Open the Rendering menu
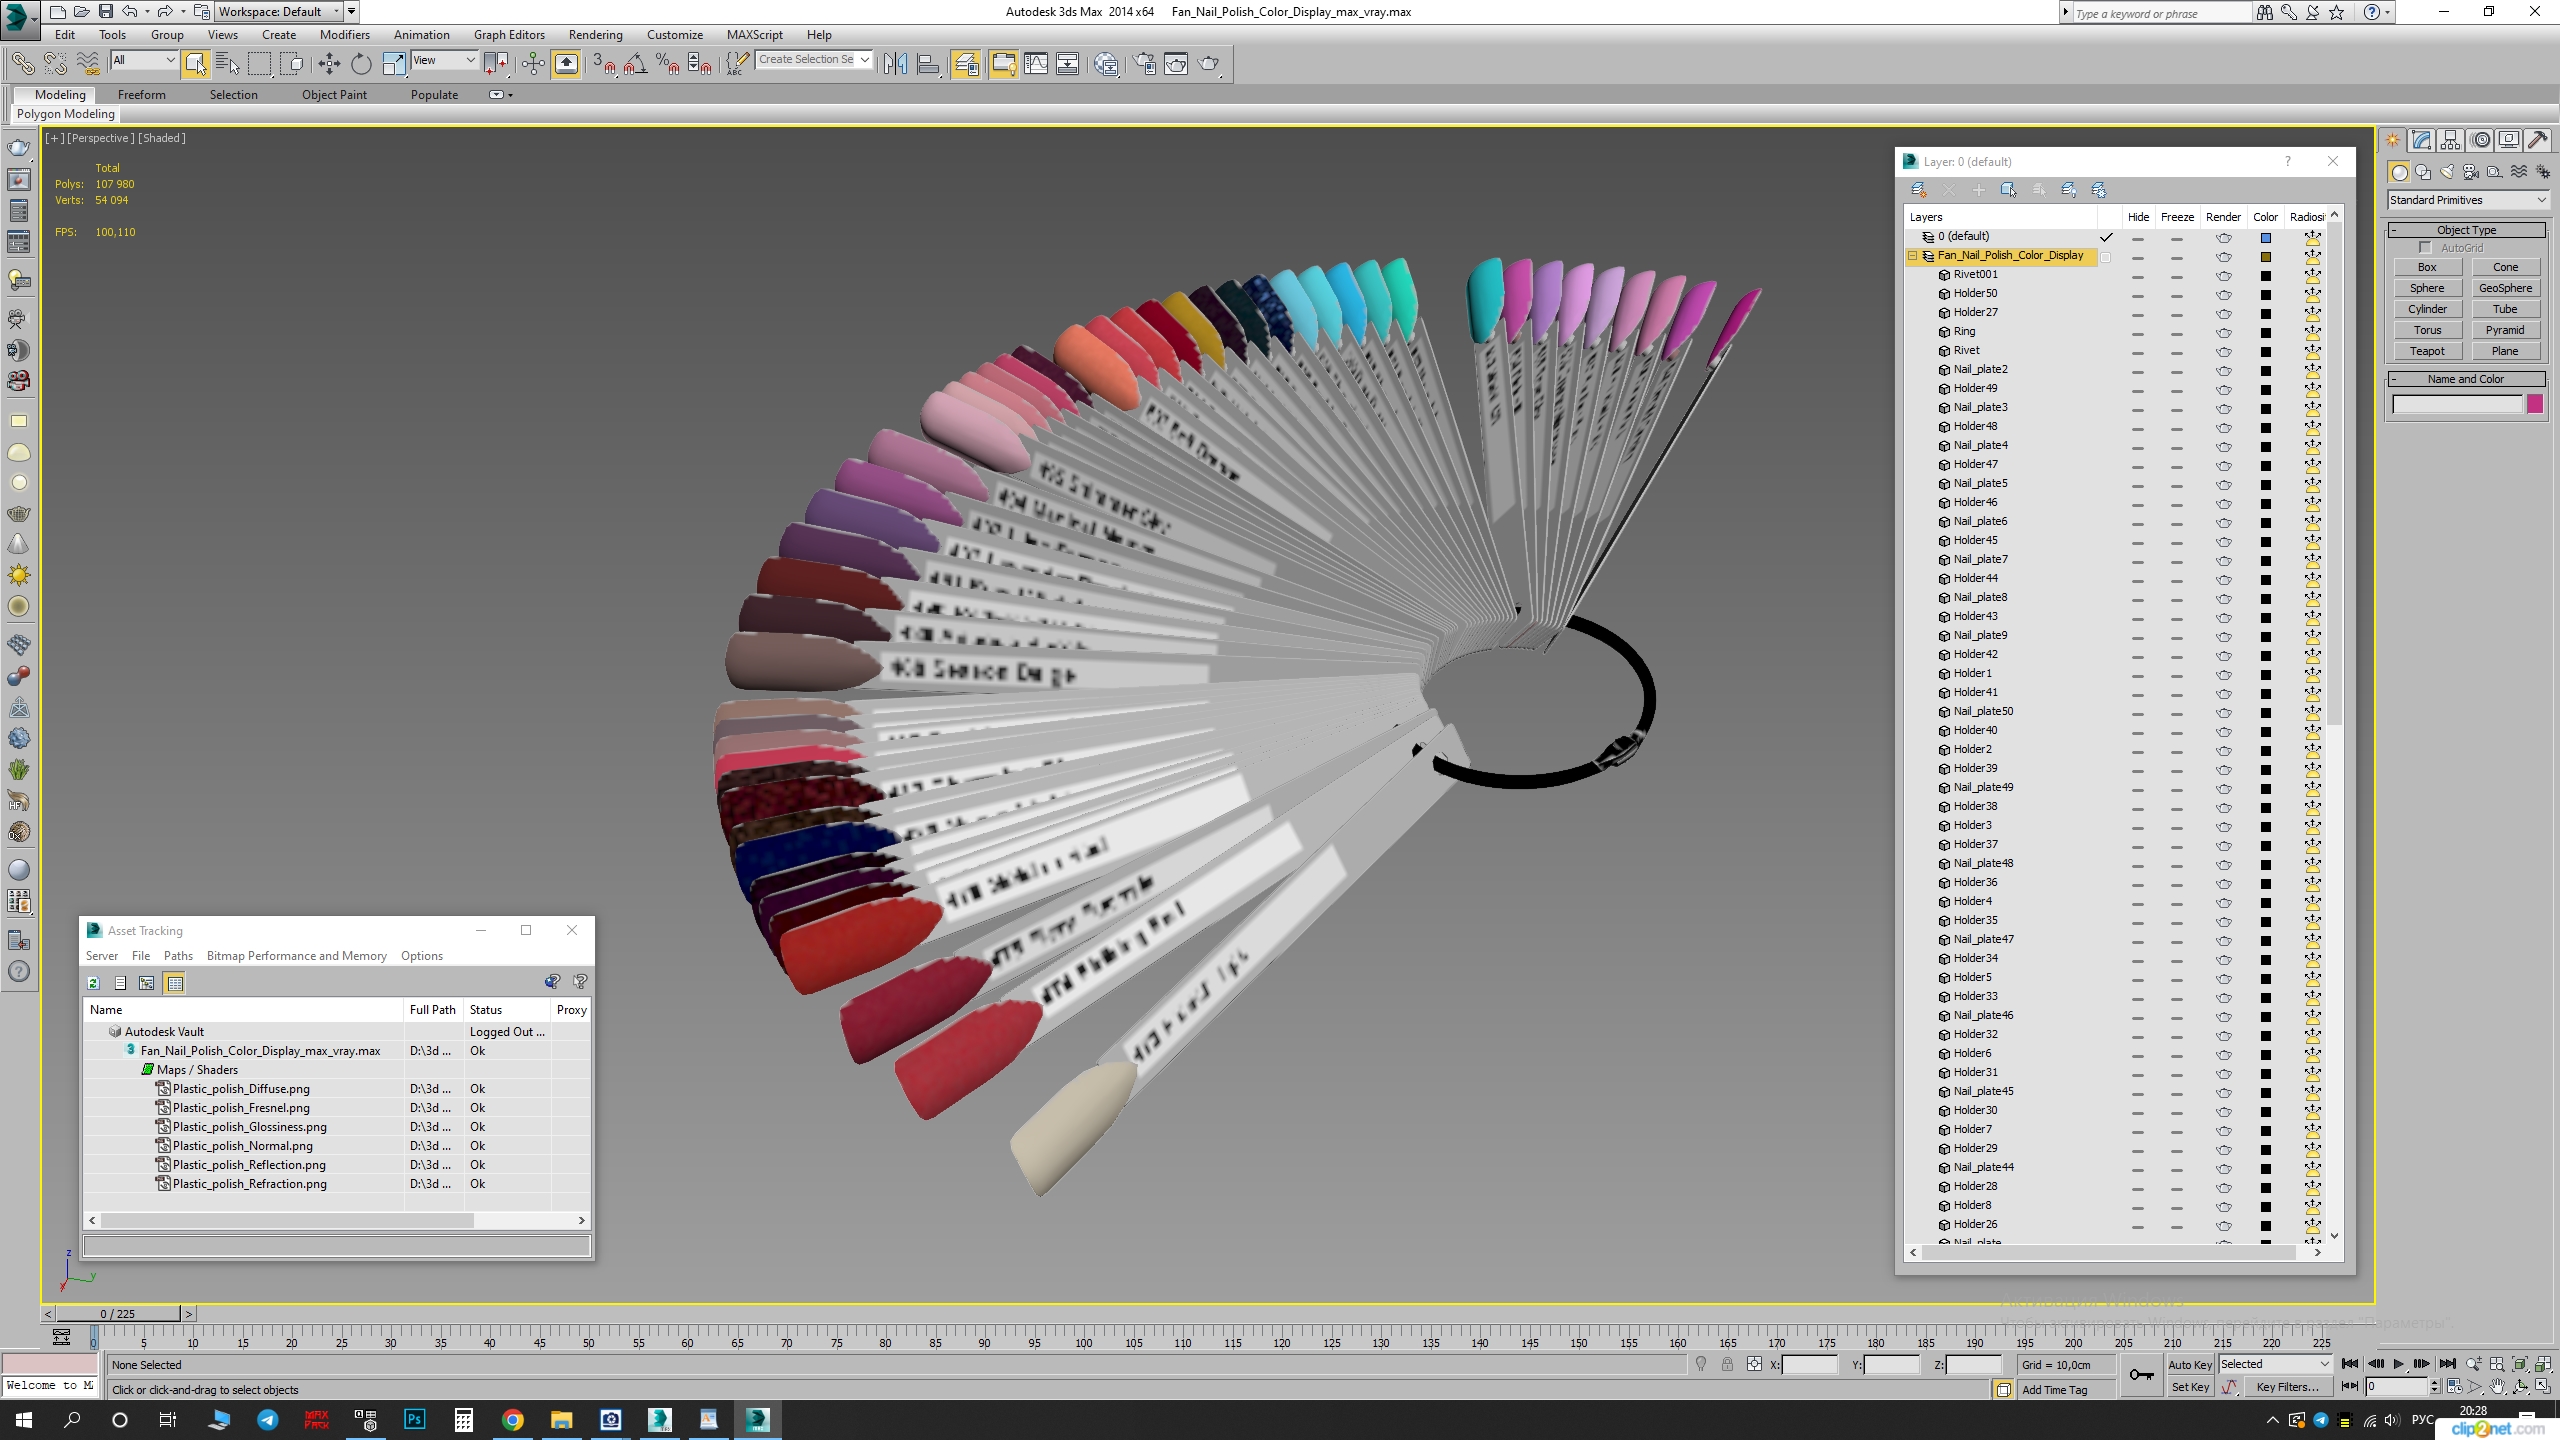The image size is (2560, 1440). coord(595,35)
